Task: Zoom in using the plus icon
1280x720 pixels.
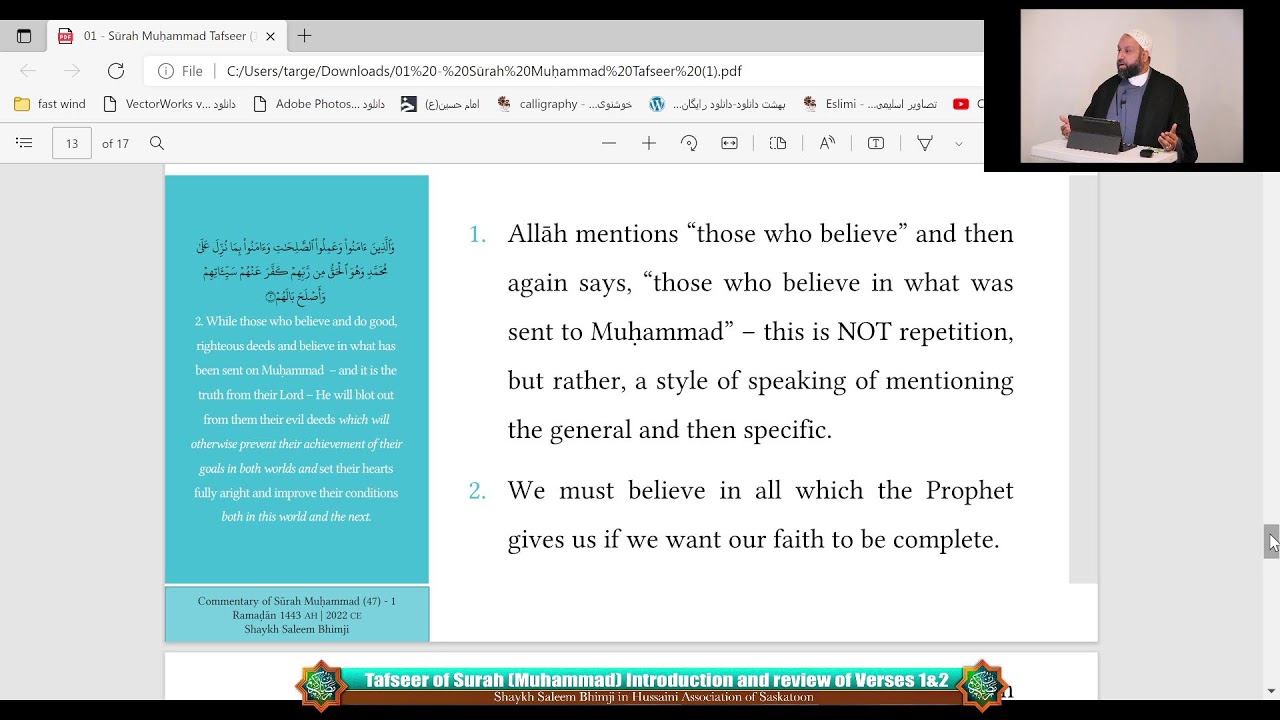Action: 649,143
